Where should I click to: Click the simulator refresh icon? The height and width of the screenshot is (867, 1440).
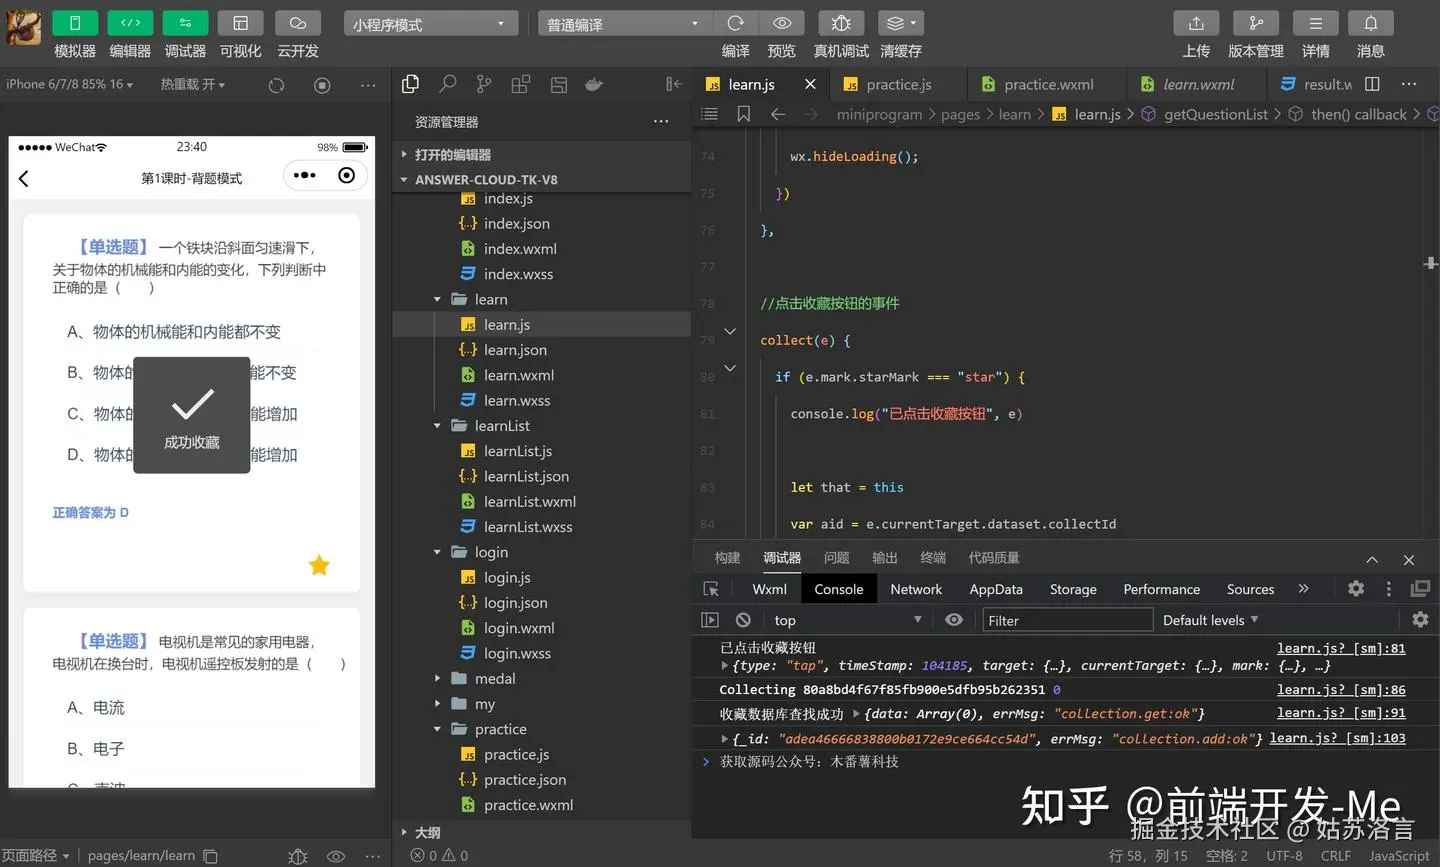(276, 85)
